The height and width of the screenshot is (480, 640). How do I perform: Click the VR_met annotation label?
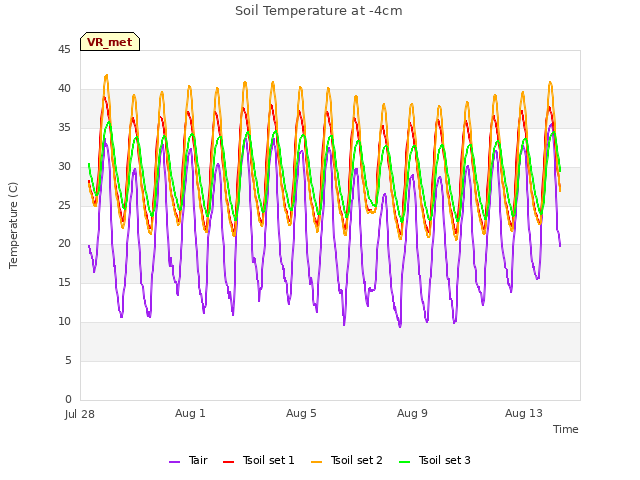coord(110,42)
